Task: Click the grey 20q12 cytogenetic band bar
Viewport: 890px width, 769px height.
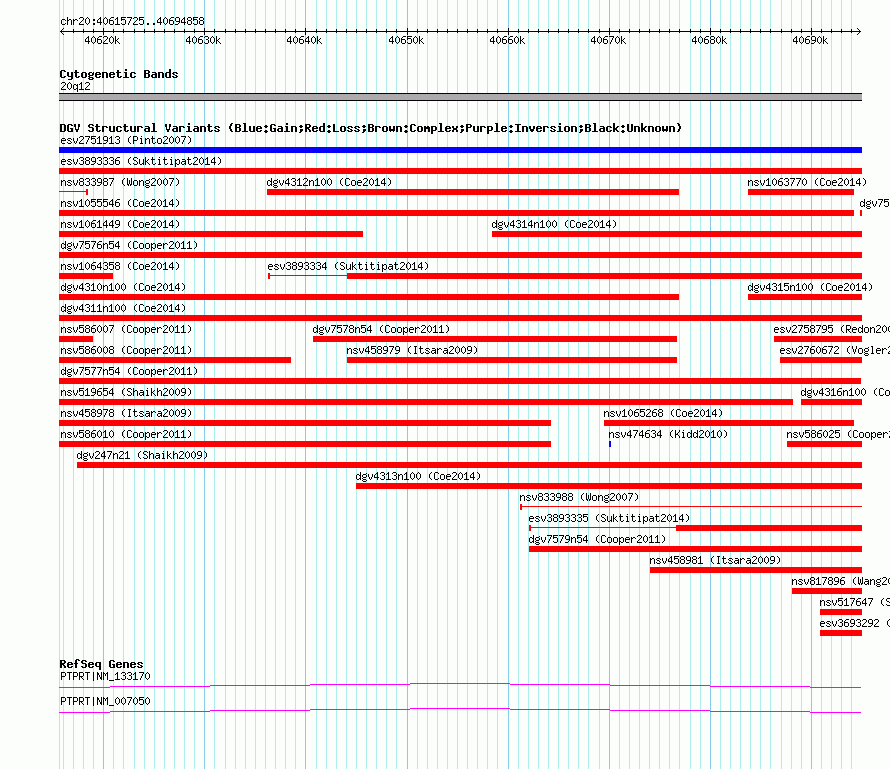Action: click(460, 97)
